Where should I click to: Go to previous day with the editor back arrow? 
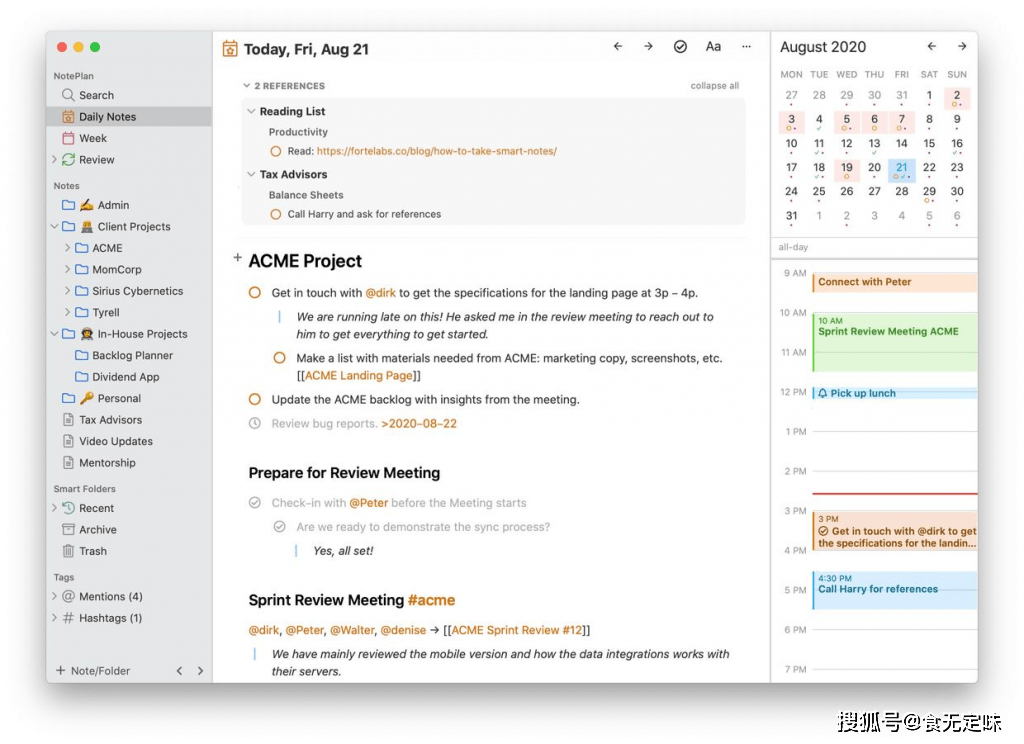pyautogui.click(x=618, y=46)
